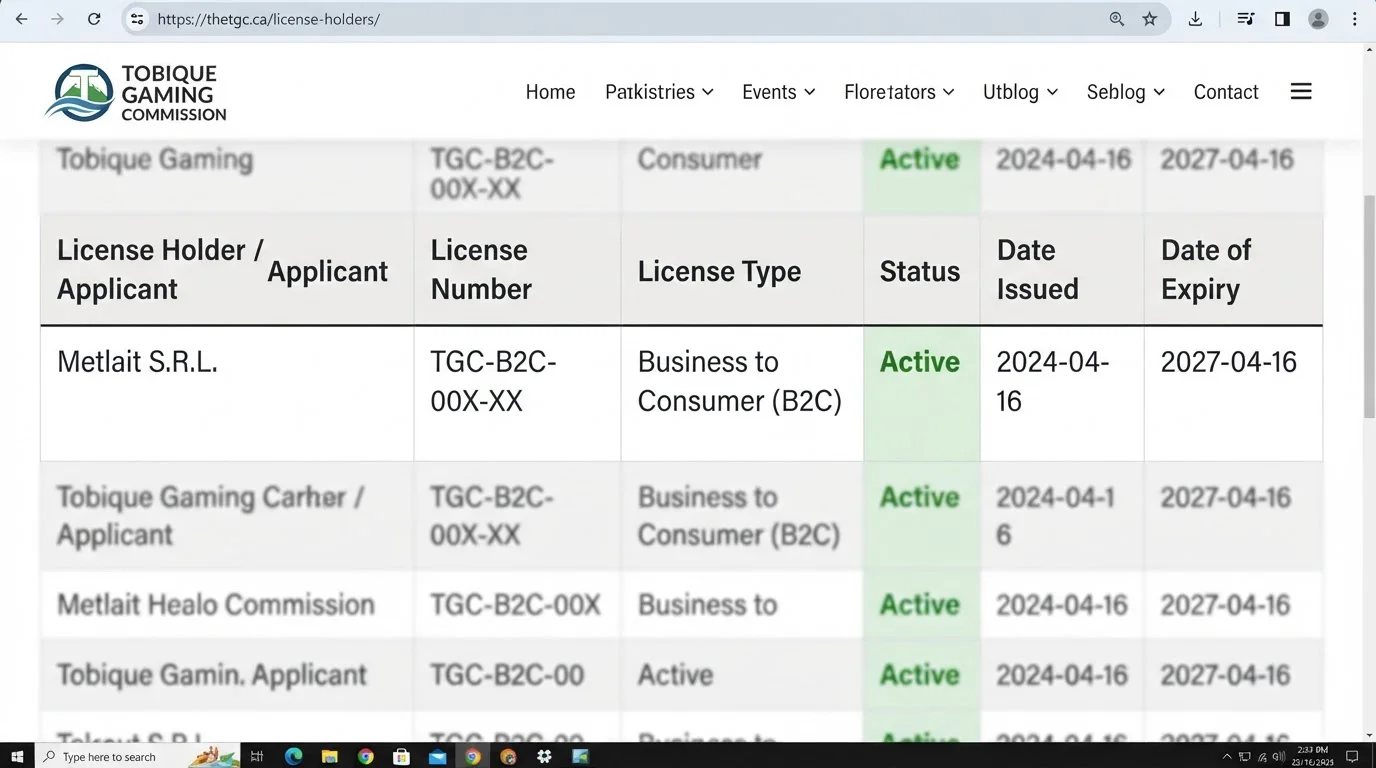Click the browser forward arrow
Image resolution: width=1376 pixels, height=768 pixels.
(x=57, y=19)
